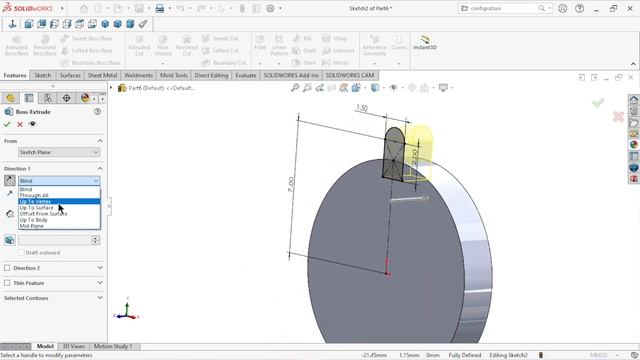Click the draft angle input field
The width and height of the screenshot is (640, 360).
pos(55,240)
